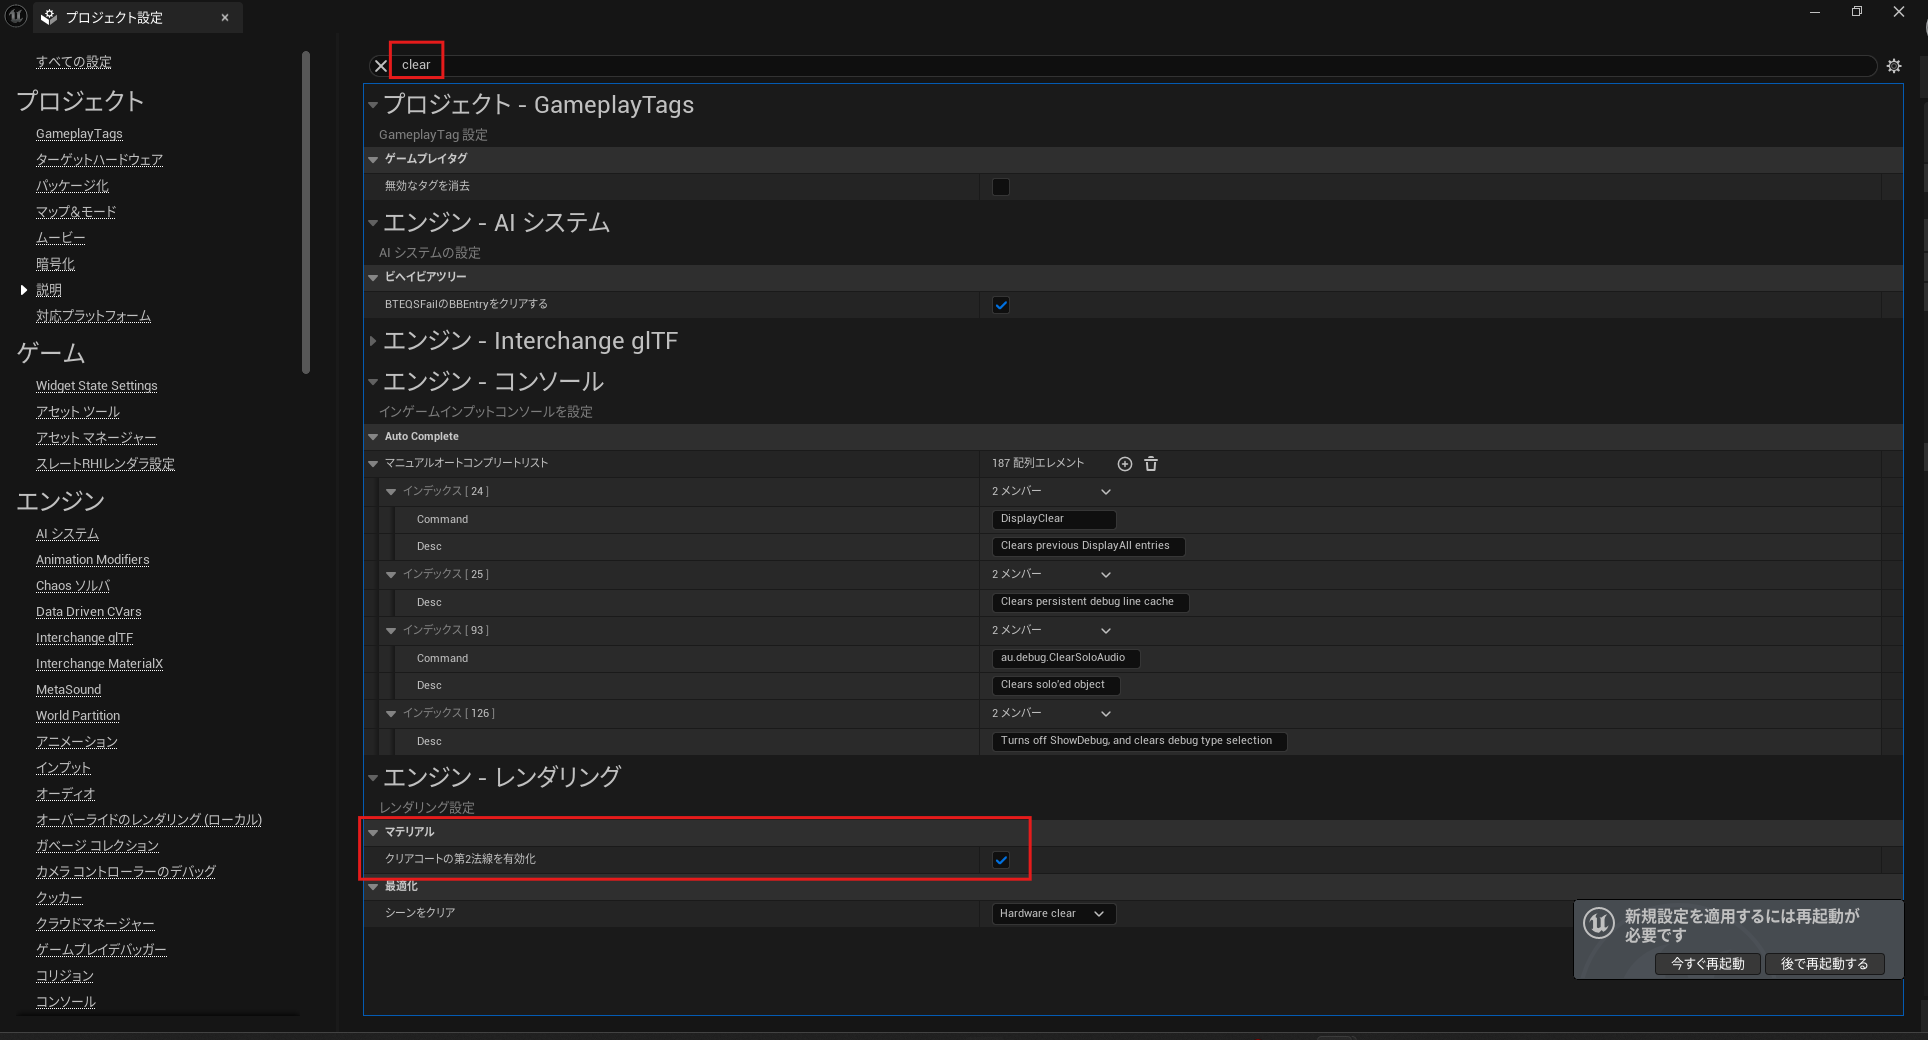Uncheck BTEQSFailのBBEntryをクリアする checkbox
The height and width of the screenshot is (1040, 1928).
(x=1000, y=305)
